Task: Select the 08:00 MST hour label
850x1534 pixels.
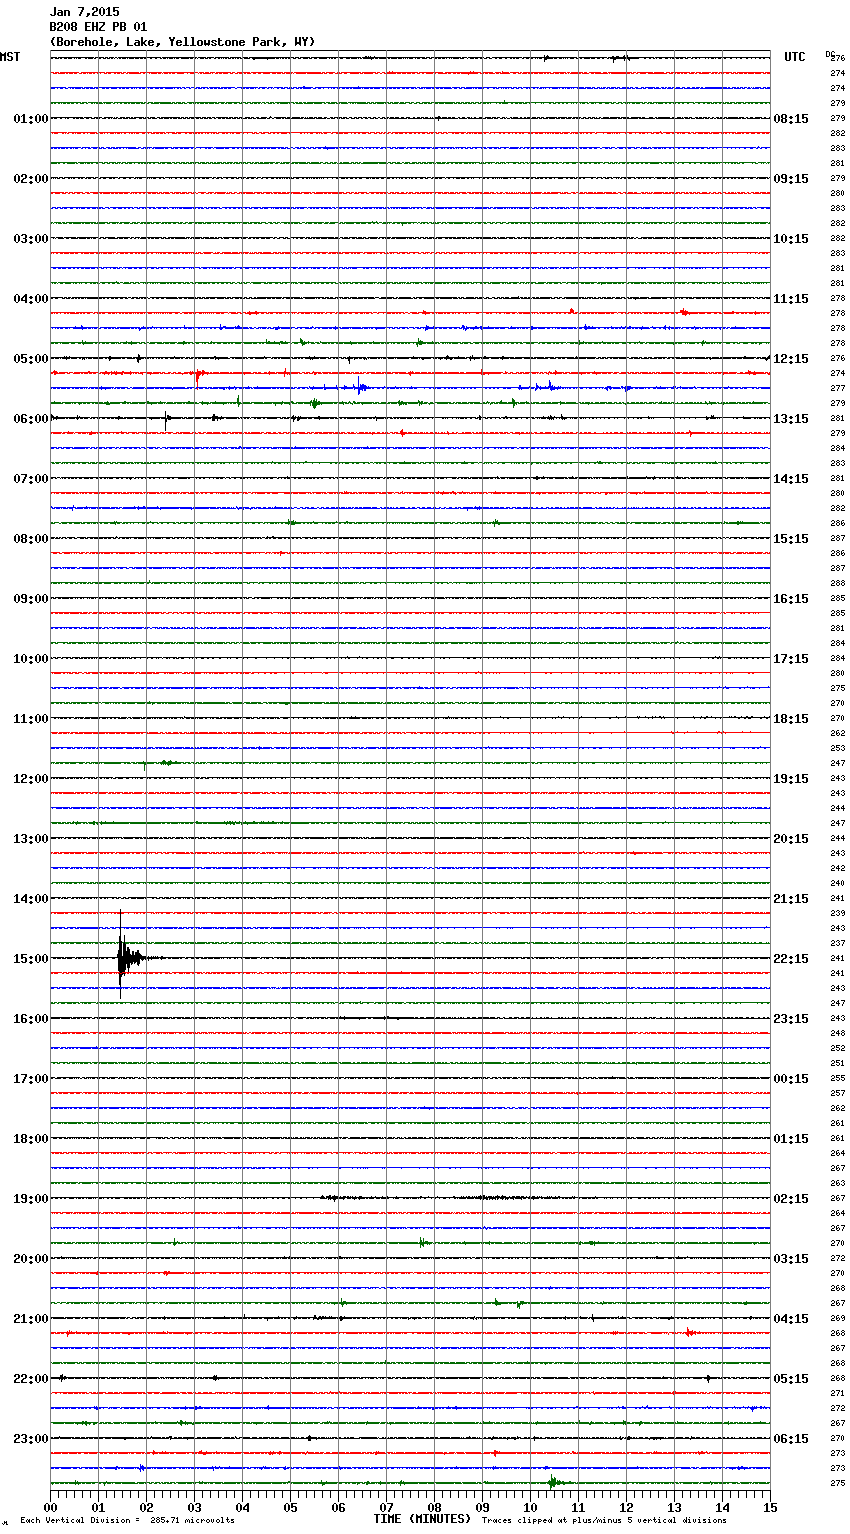Action: pos(31,539)
